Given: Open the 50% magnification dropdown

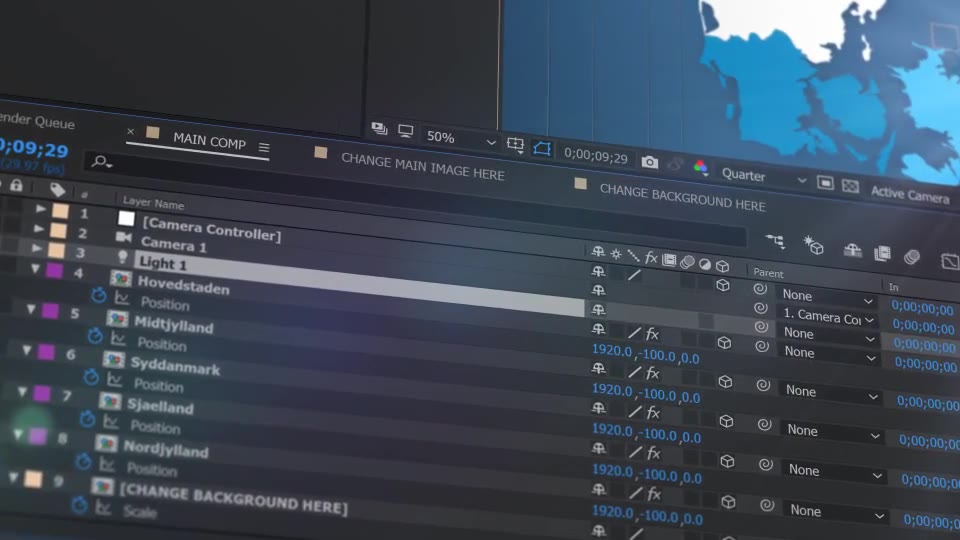Looking at the screenshot, I should click(x=461, y=139).
